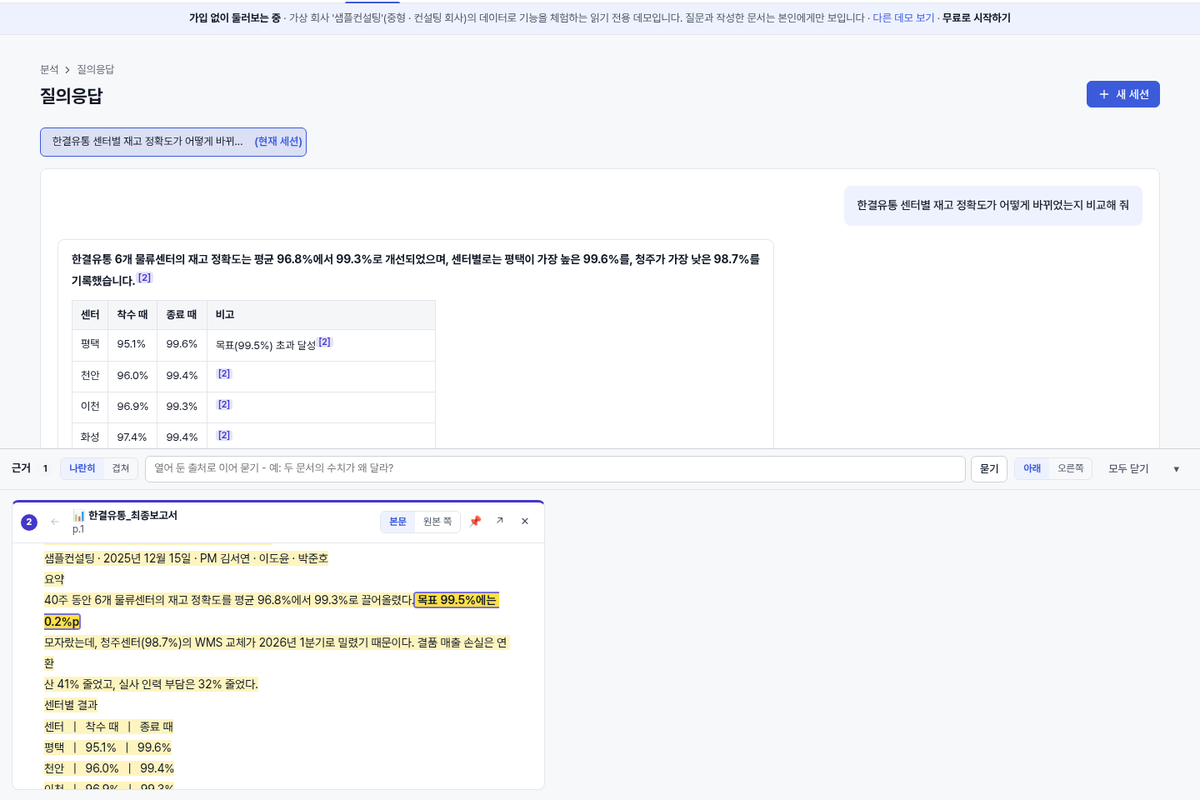Open the 다른 데모 보기 link

click(903, 18)
